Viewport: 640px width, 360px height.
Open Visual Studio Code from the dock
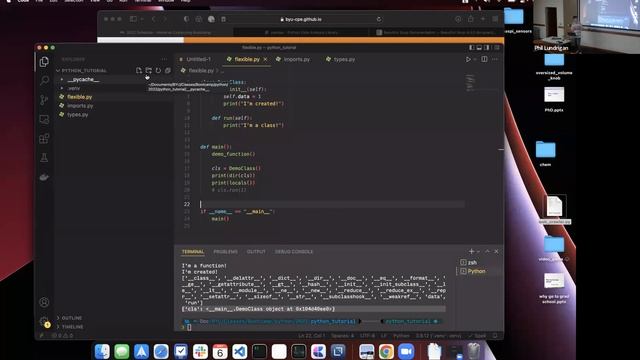[240, 351]
